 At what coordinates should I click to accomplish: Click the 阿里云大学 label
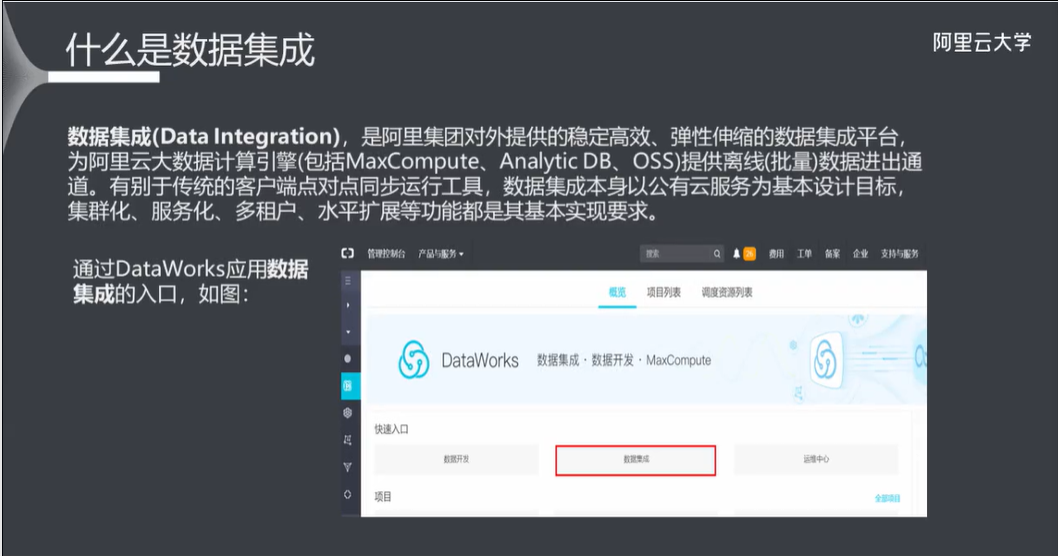click(982, 43)
